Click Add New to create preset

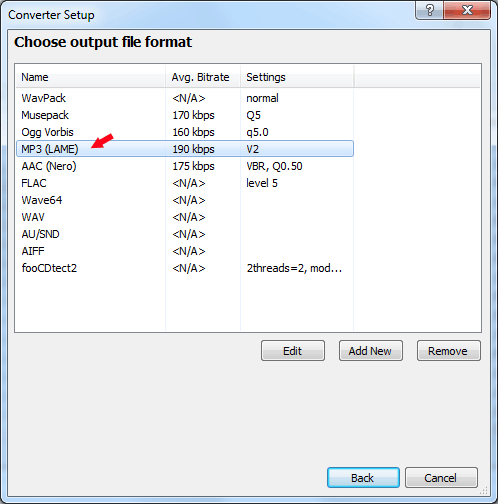(371, 351)
